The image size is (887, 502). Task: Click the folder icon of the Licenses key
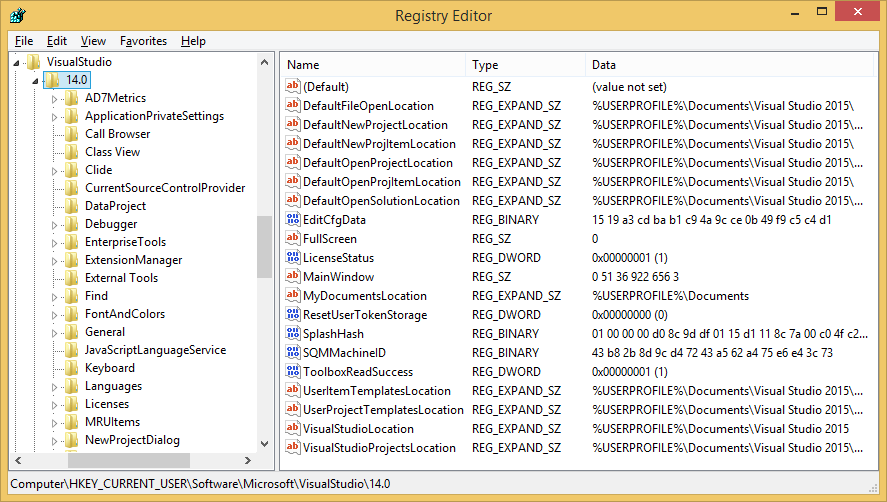pyautogui.click(x=71, y=404)
